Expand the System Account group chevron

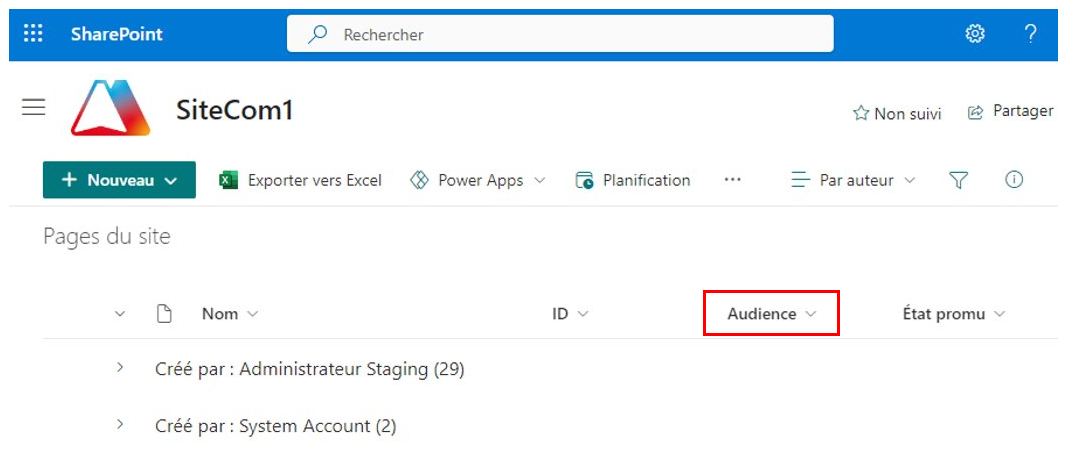[x=120, y=425]
